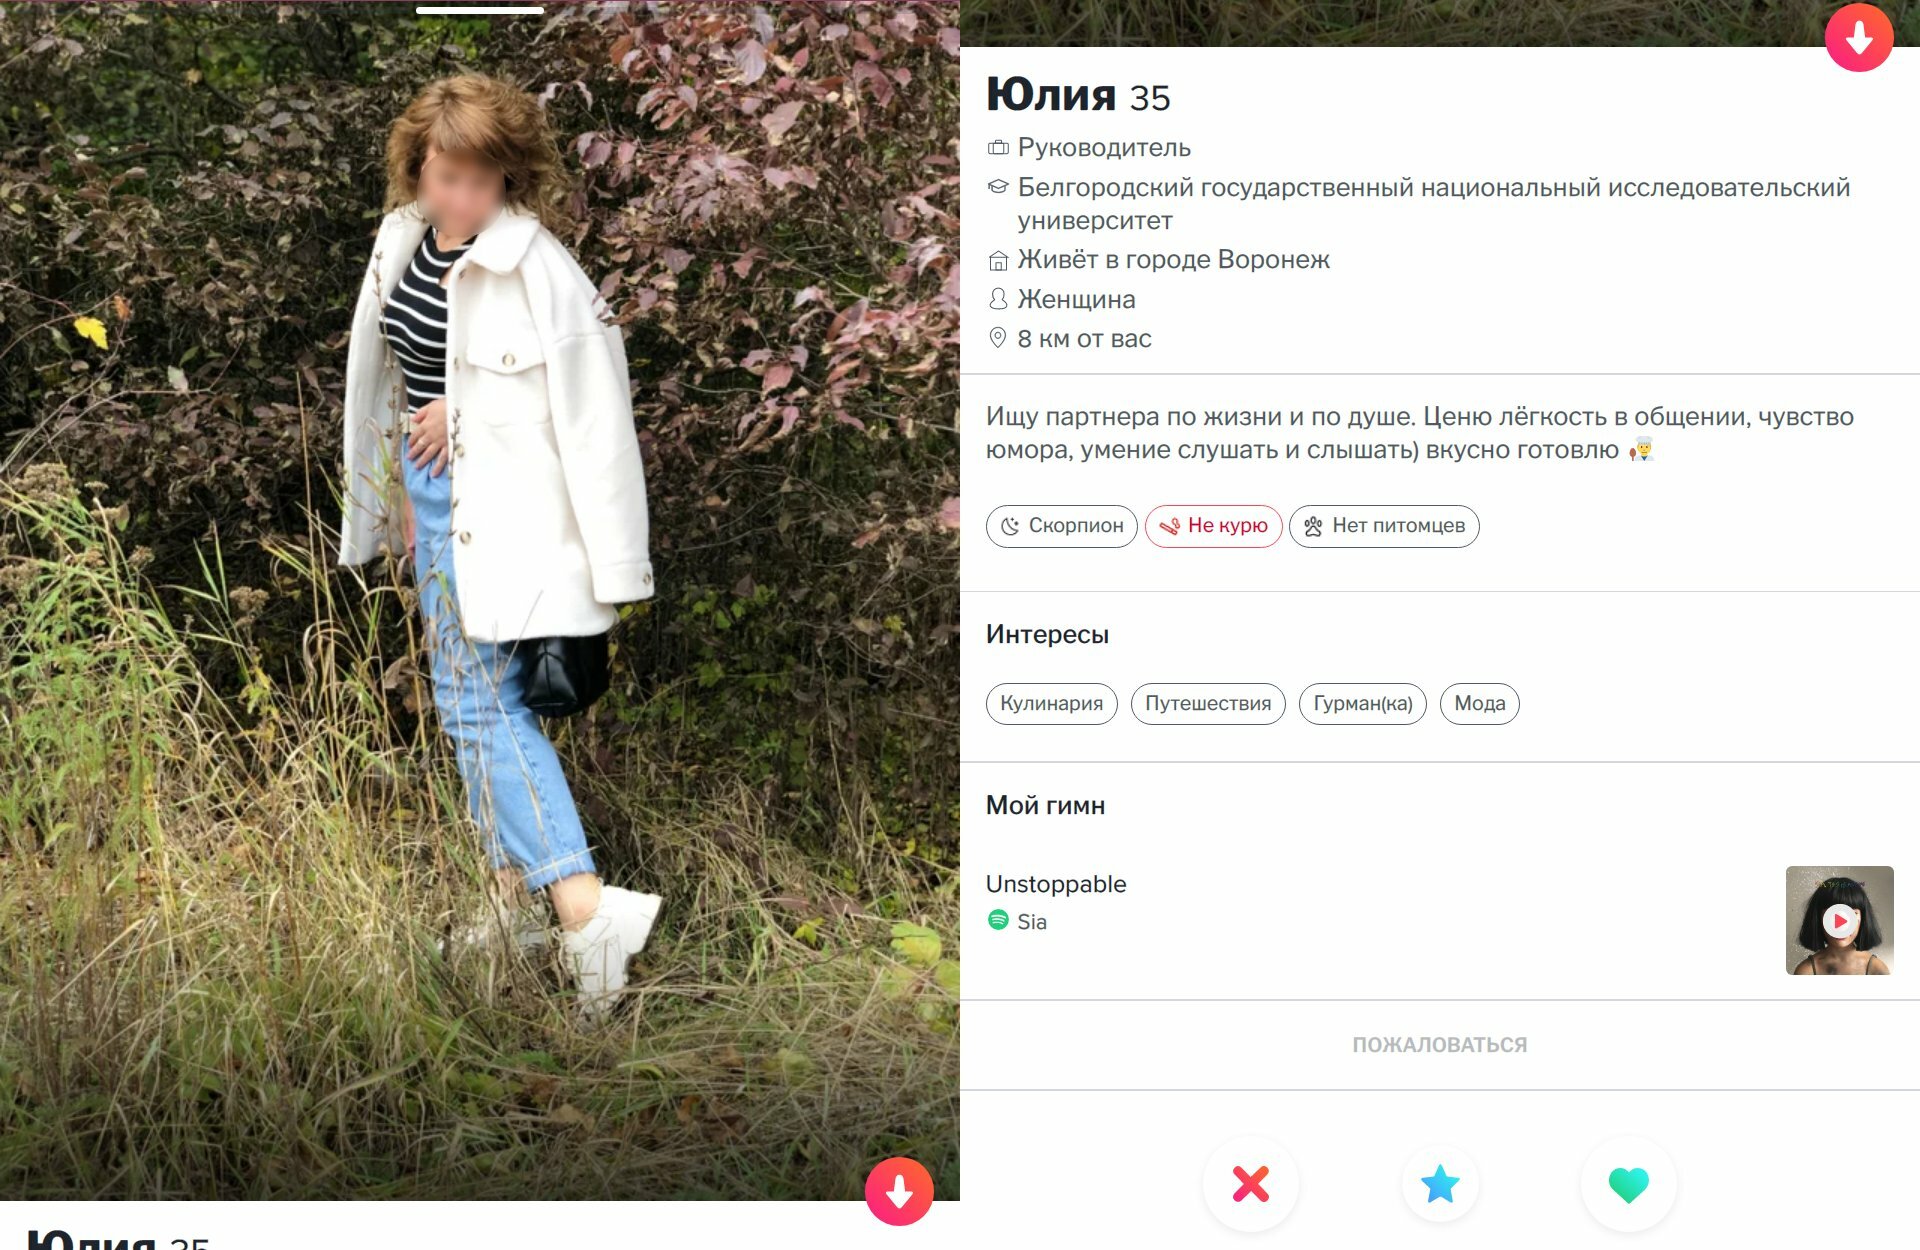Click the pink down-arrow at top right
Screen dimensions: 1920x1250
[x=1859, y=37]
